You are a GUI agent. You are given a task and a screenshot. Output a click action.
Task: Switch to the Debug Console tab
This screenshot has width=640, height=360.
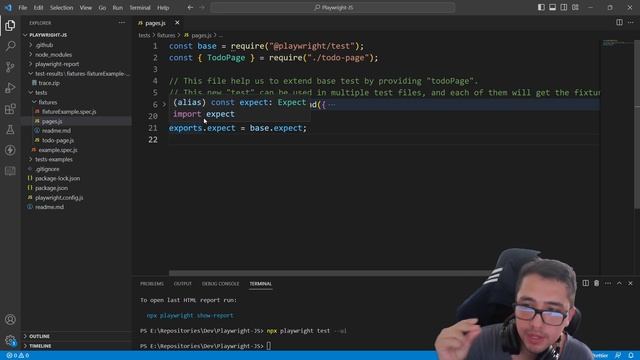pyautogui.click(x=220, y=284)
